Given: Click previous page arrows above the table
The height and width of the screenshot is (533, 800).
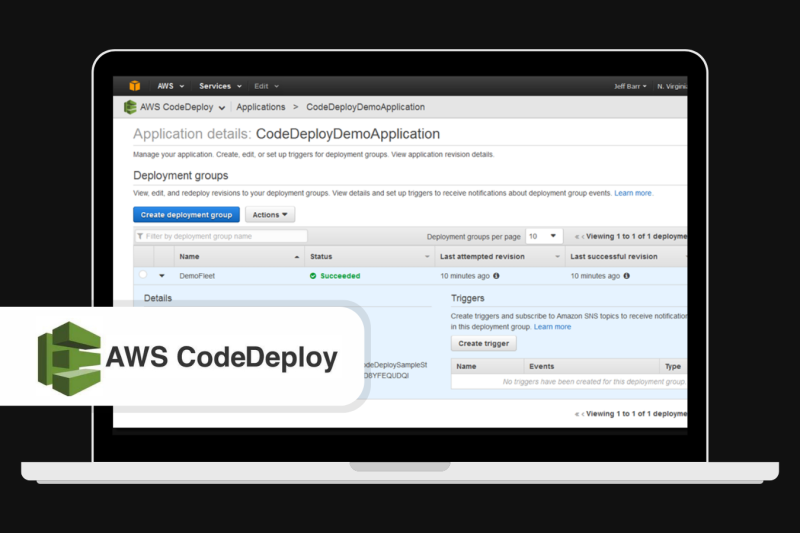Looking at the screenshot, I should pyautogui.click(x=579, y=237).
